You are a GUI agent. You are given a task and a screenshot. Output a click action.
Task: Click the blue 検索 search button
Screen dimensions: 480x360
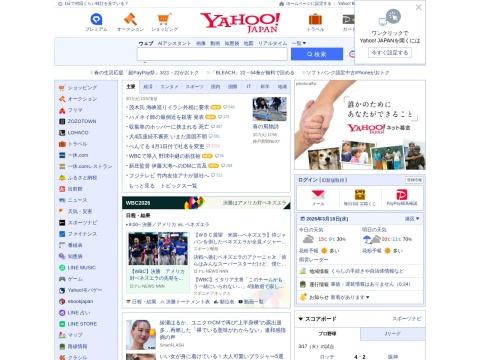pos(317,54)
